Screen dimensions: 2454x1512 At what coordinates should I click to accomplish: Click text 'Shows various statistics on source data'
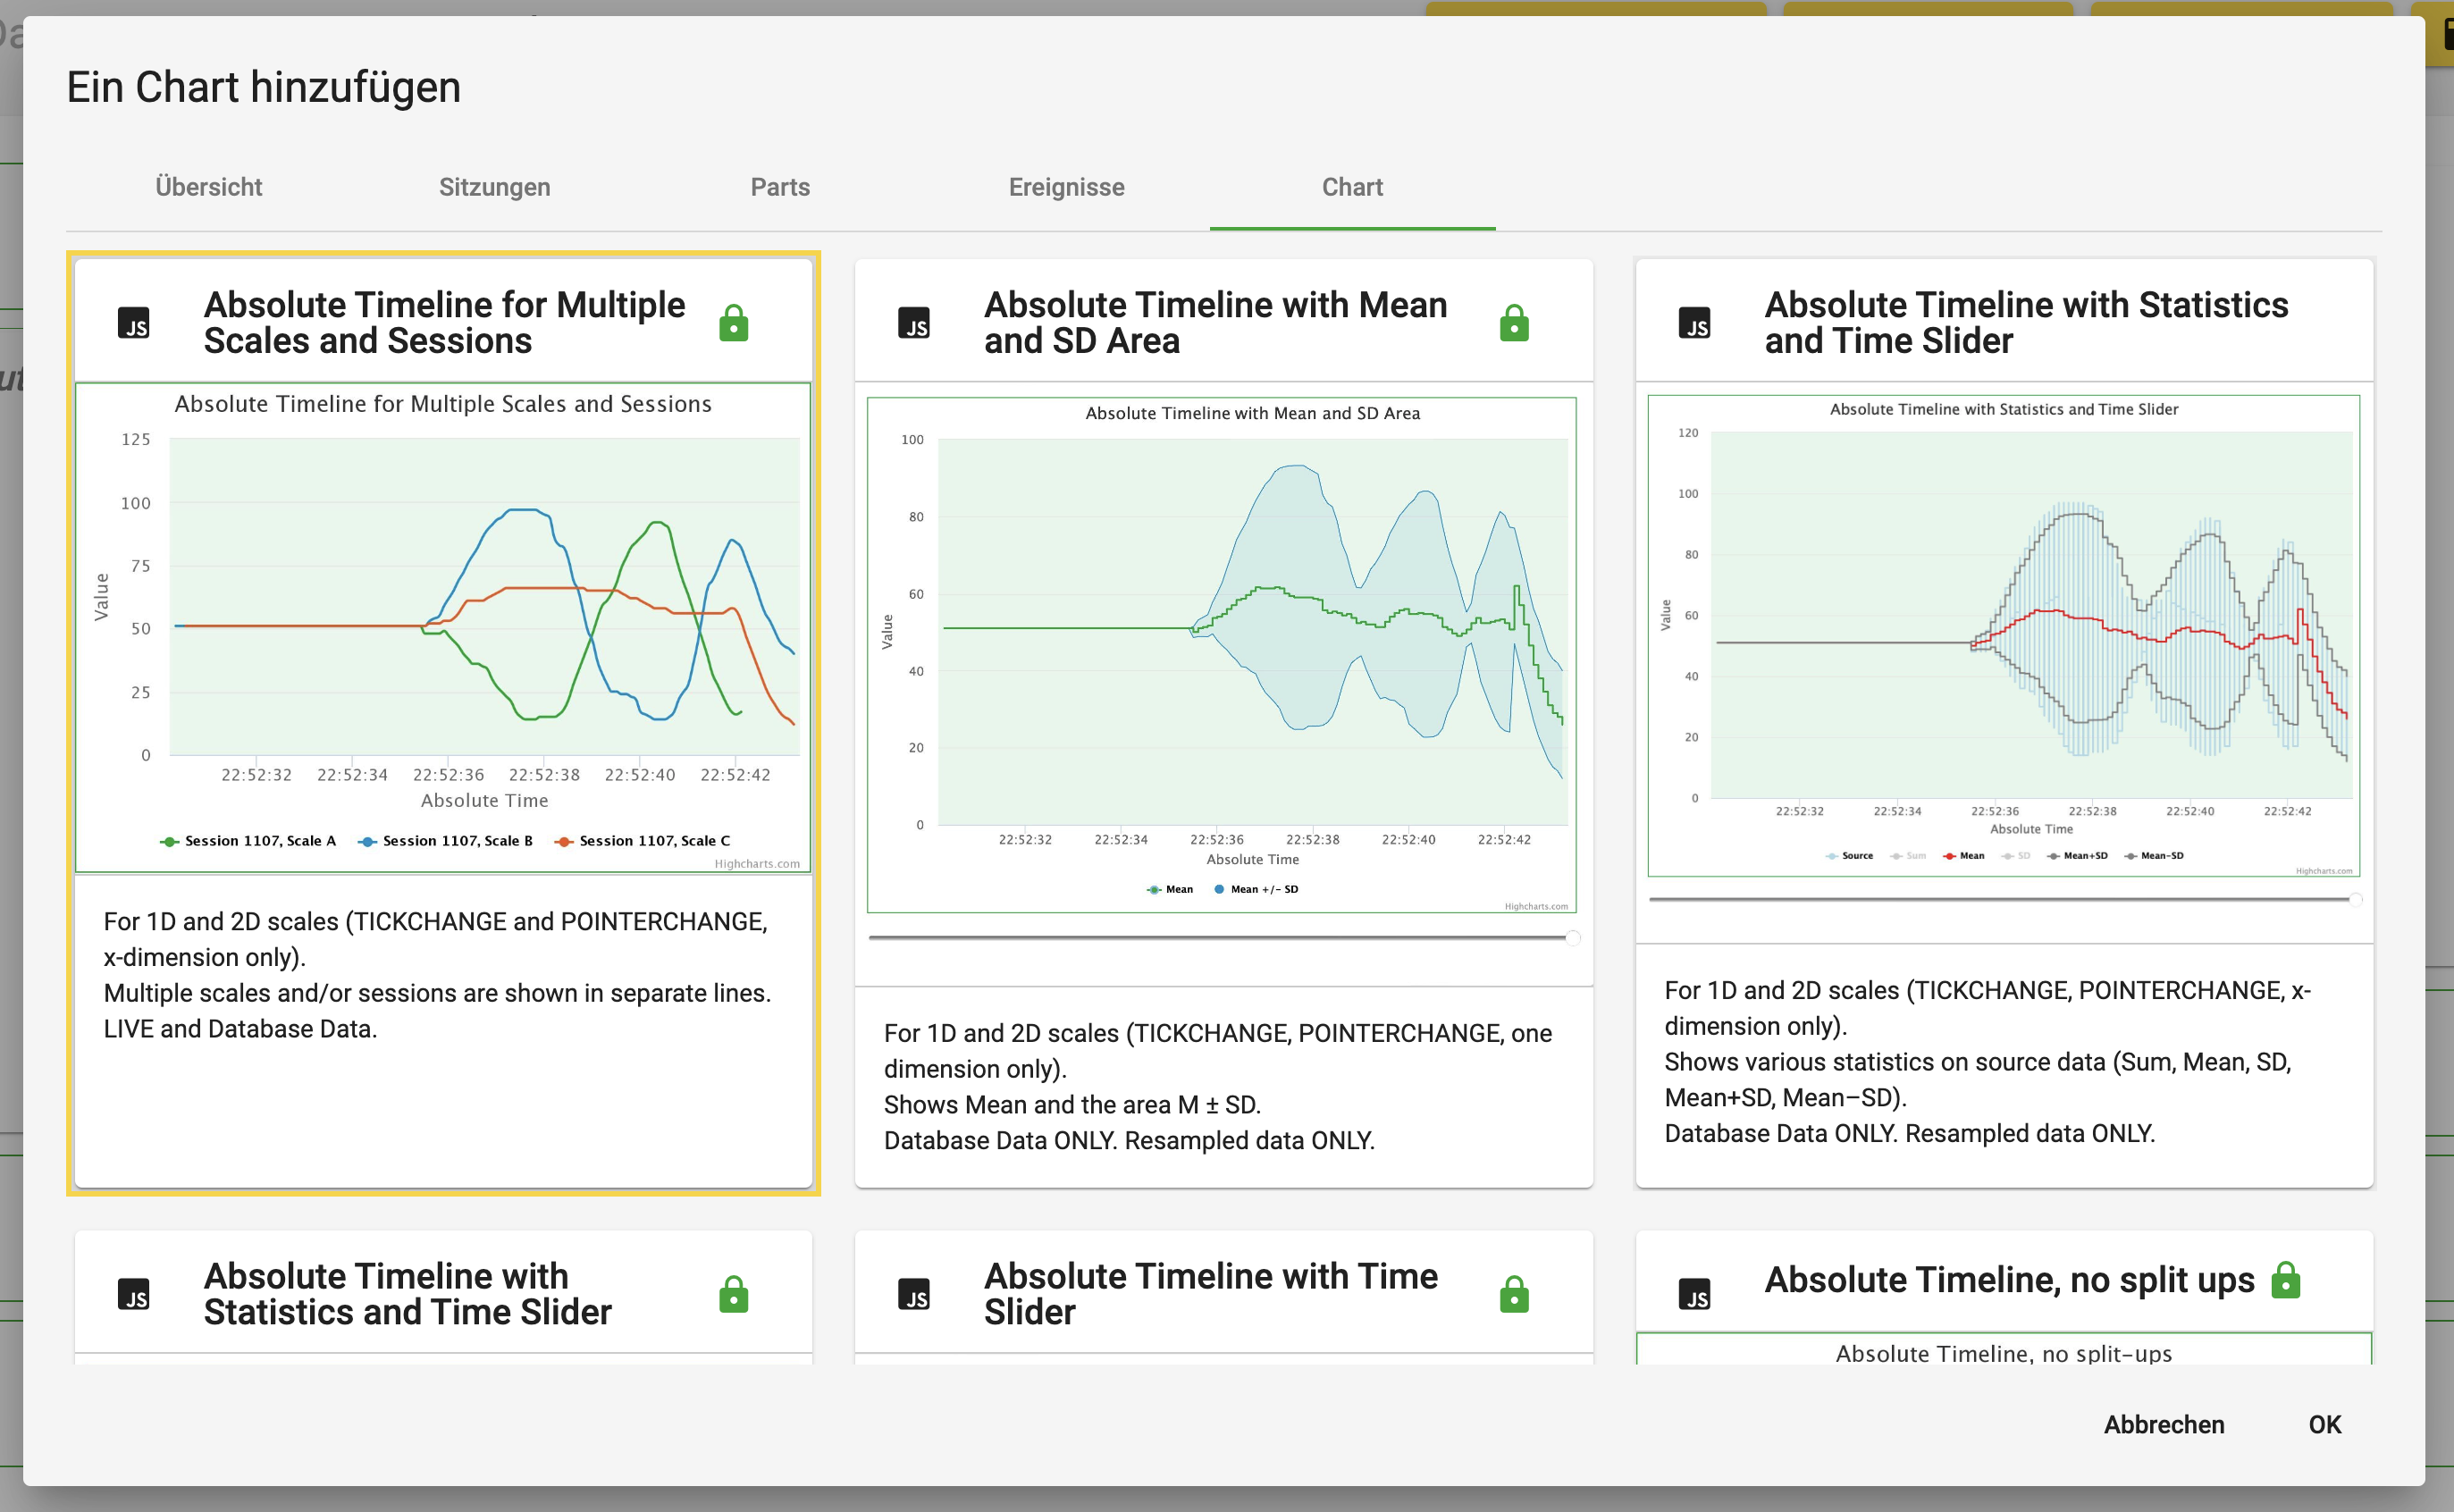tap(1885, 1062)
